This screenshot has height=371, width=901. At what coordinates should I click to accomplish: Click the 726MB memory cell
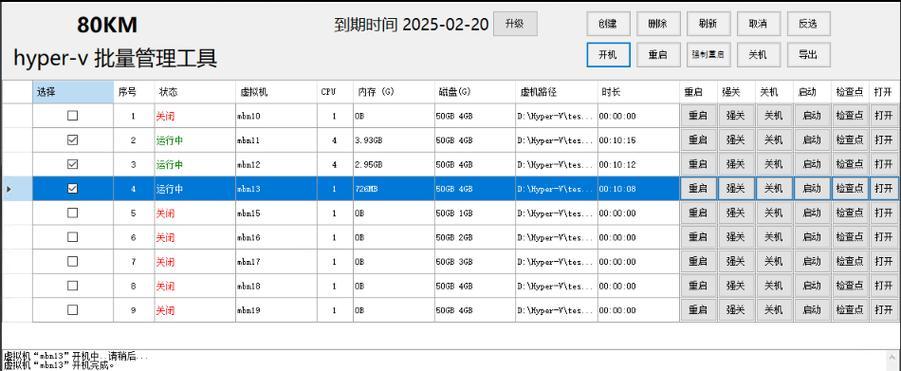393,188
